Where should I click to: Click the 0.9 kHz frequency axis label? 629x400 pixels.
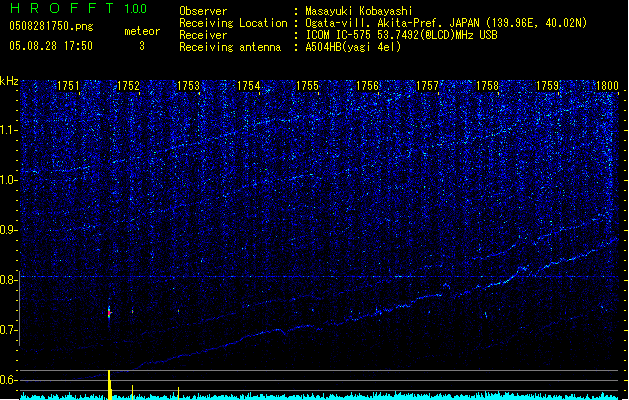click(9, 230)
